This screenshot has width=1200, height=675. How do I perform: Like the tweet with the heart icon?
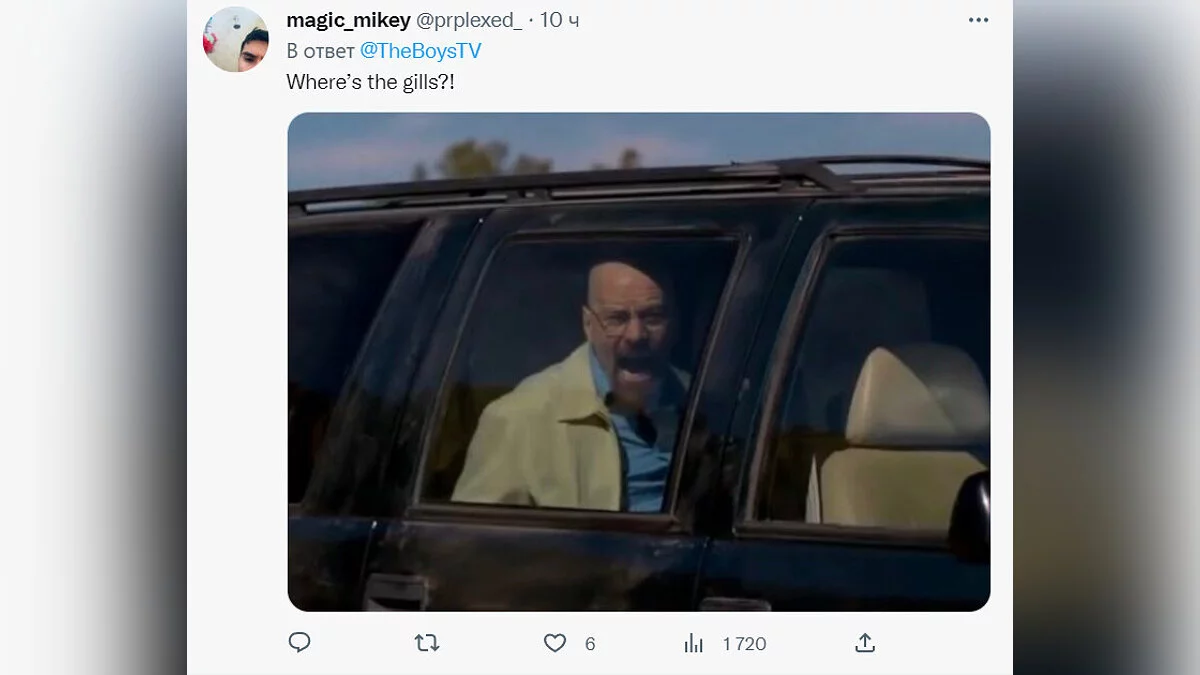(x=555, y=643)
